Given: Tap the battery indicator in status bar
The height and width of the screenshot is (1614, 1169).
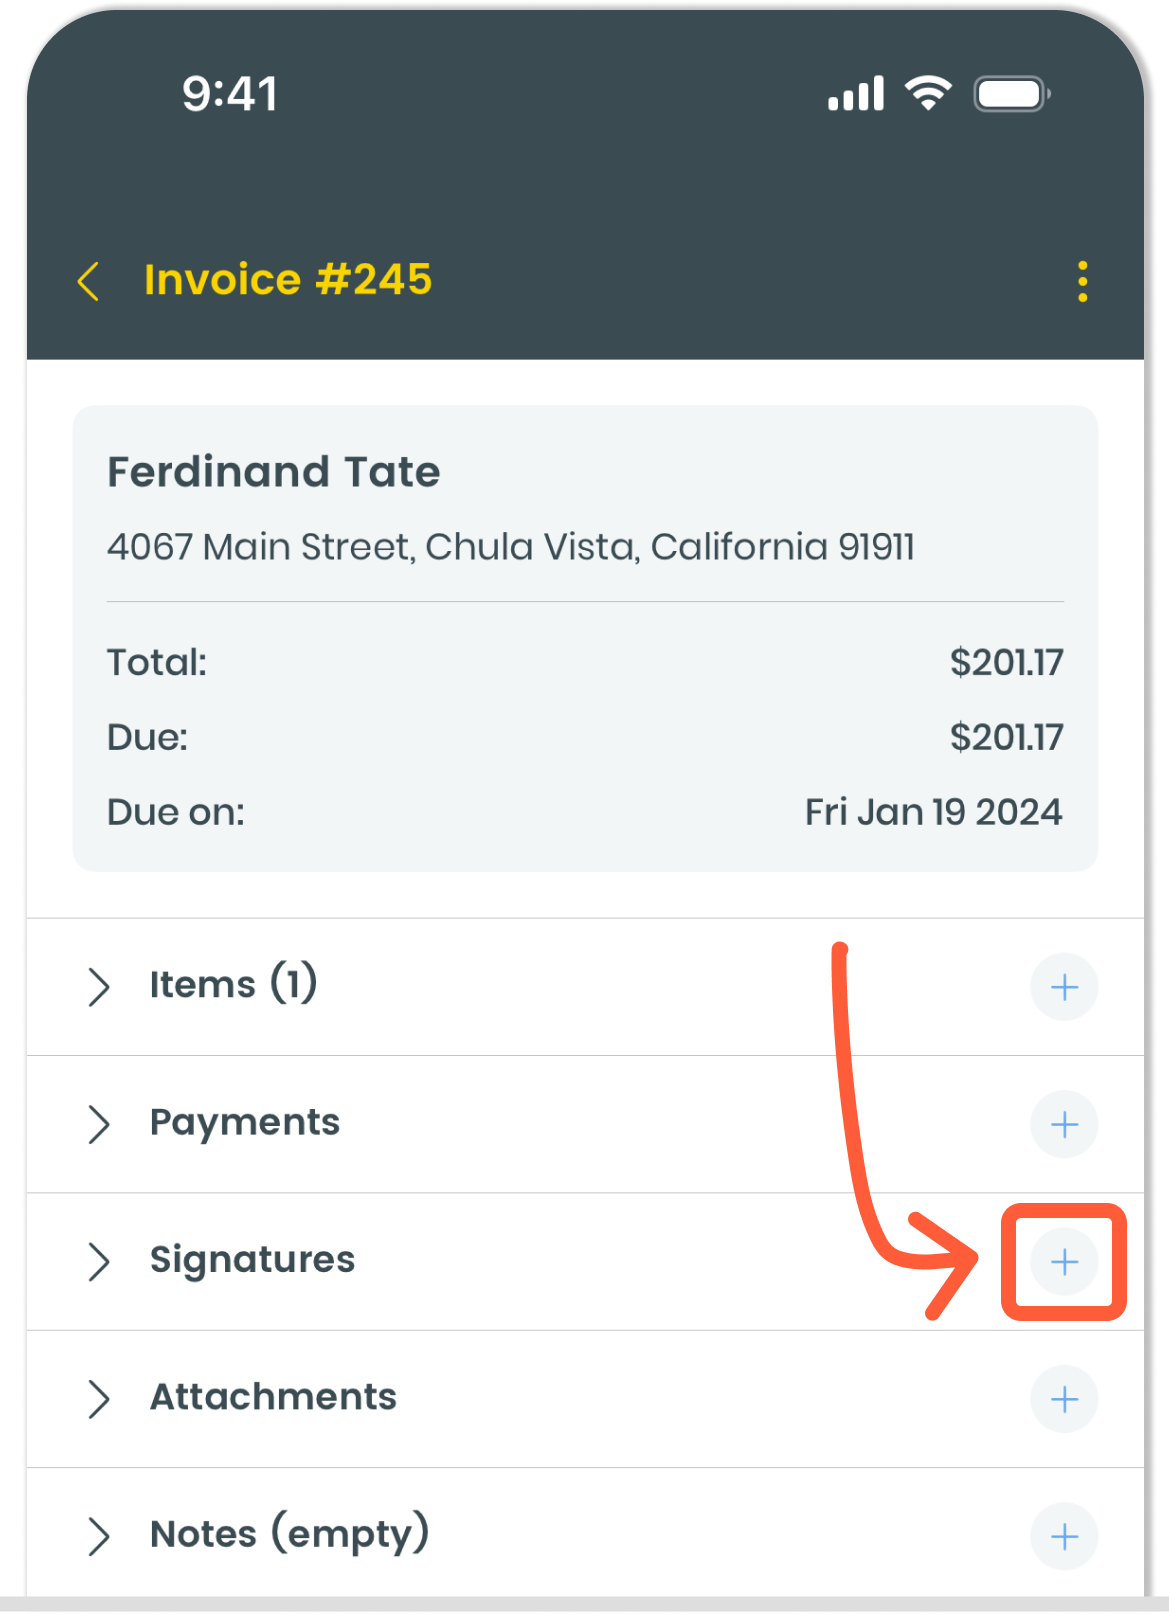Looking at the screenshot, I should click(x=1011, y=95).
